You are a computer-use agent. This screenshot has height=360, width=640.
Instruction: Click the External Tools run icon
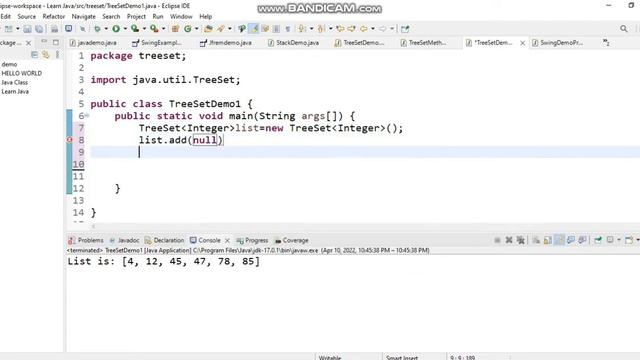pos(154,29)
